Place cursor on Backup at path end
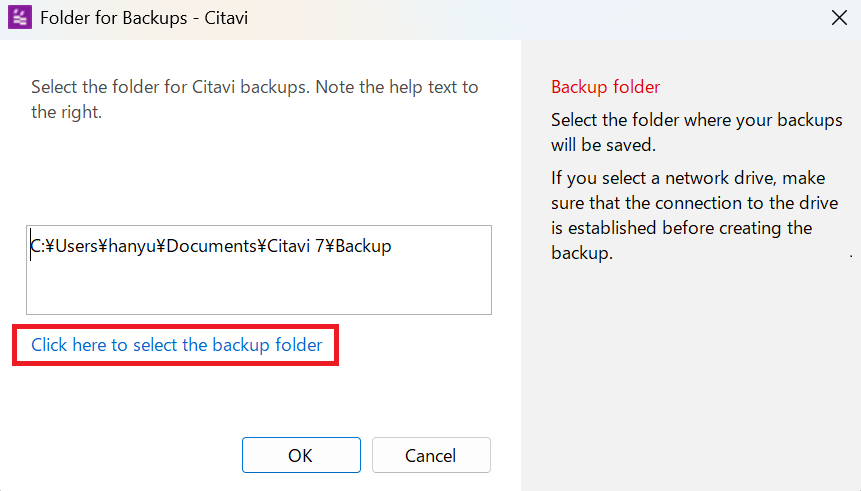The image size is (861, 491). tap(364, 246)
